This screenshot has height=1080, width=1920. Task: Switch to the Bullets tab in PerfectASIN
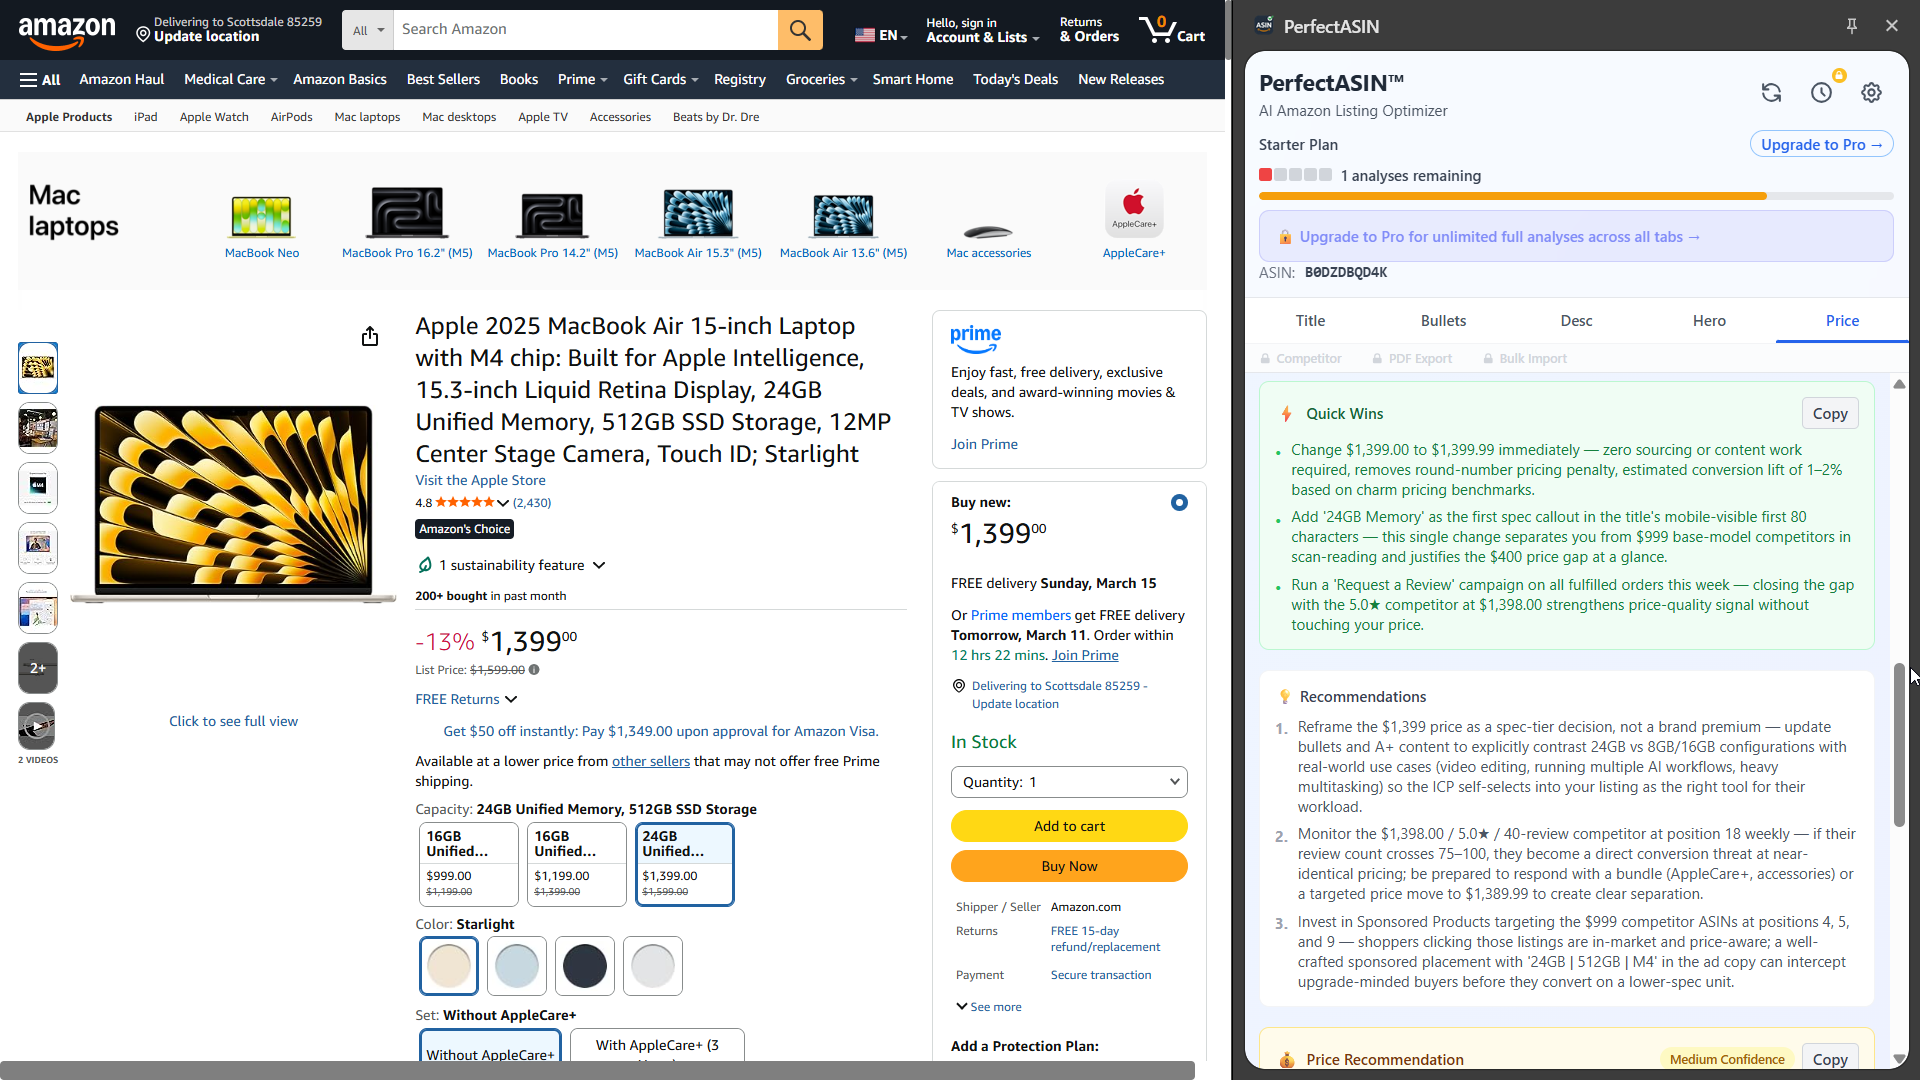coord(1443,320)
